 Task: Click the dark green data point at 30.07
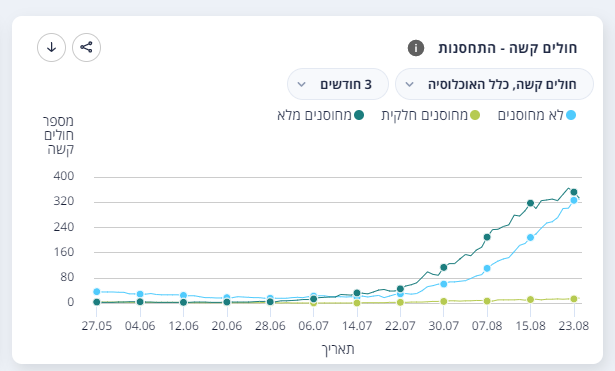click(444, 267)
